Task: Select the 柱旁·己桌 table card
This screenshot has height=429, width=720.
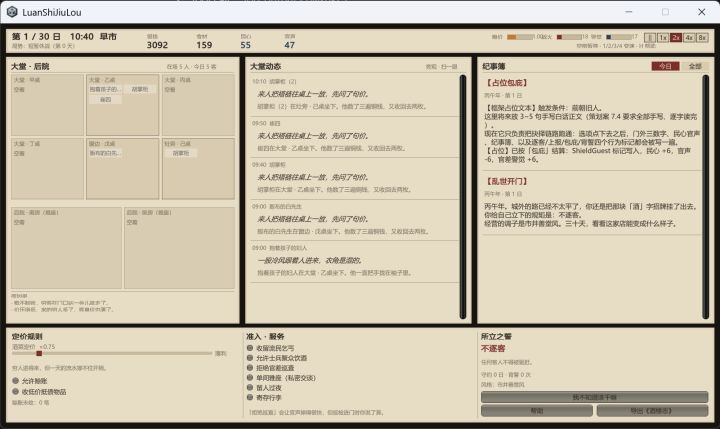Action: tap(198, 169)
